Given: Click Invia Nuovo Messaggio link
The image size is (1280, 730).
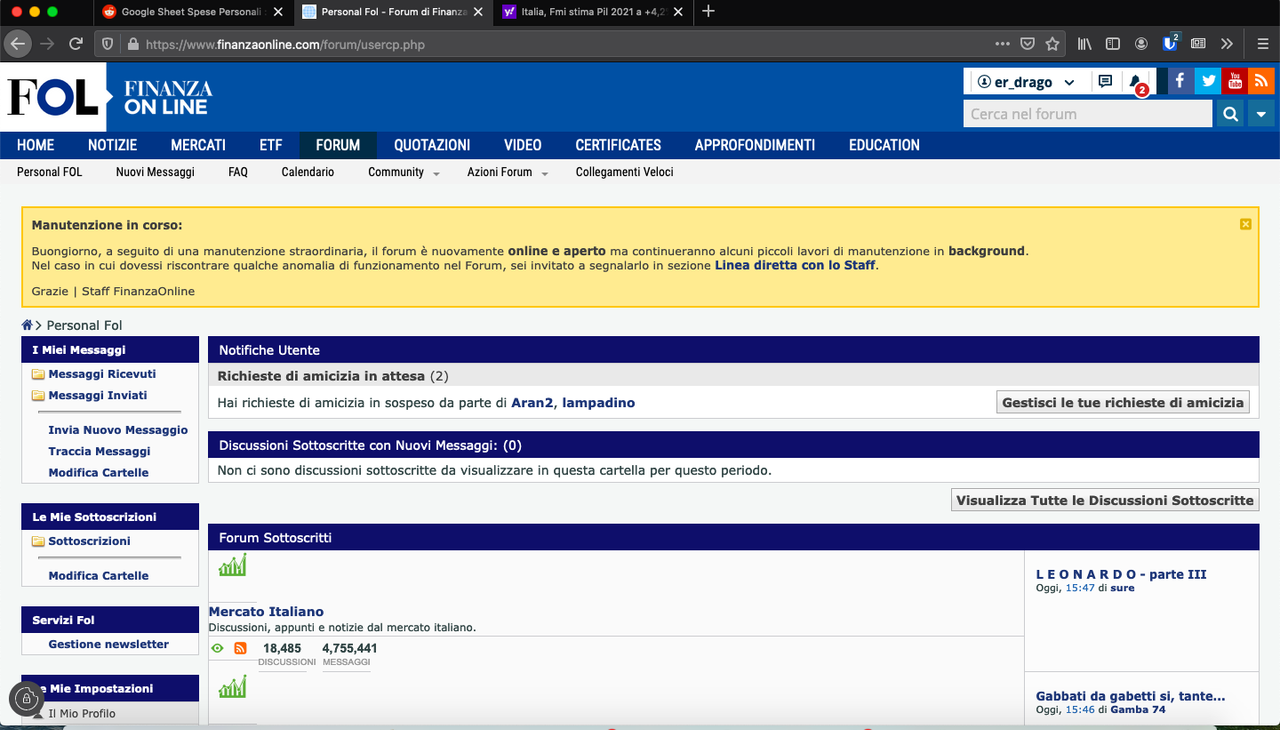Looking at the screenshot, I should point(118,430).
